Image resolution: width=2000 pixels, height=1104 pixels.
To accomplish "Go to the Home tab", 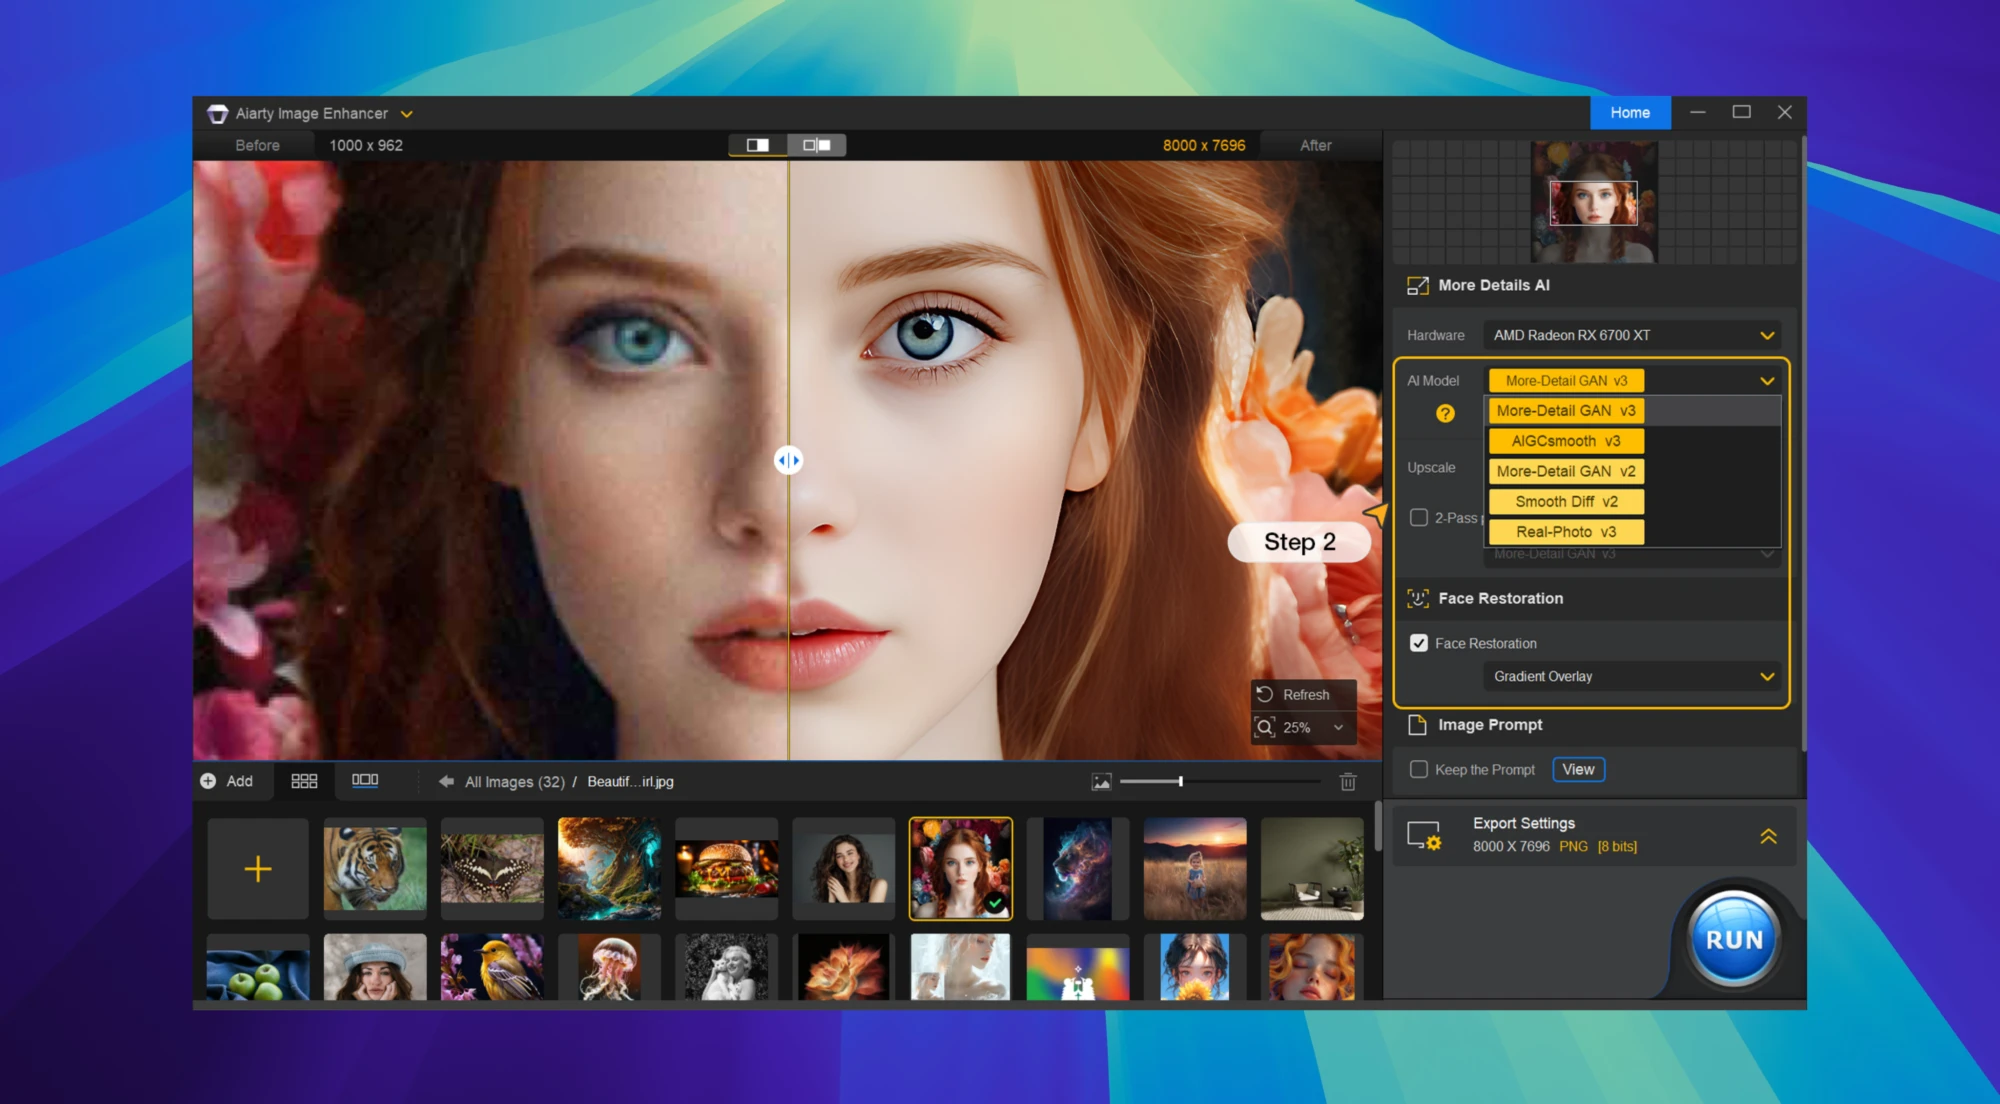I will click(1630, 112).
